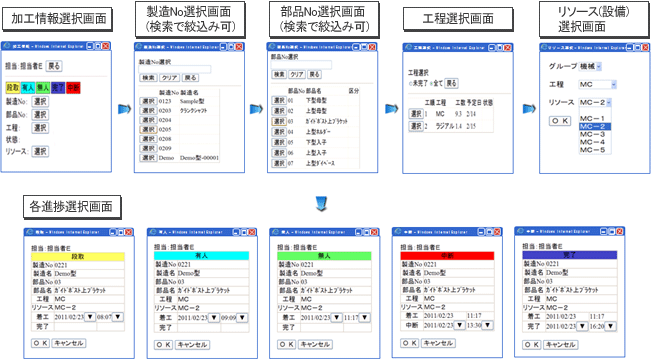This screenshot has width=652, height=361.
Task: Click the 製造No search input field
Action: [x=175, y=69]
